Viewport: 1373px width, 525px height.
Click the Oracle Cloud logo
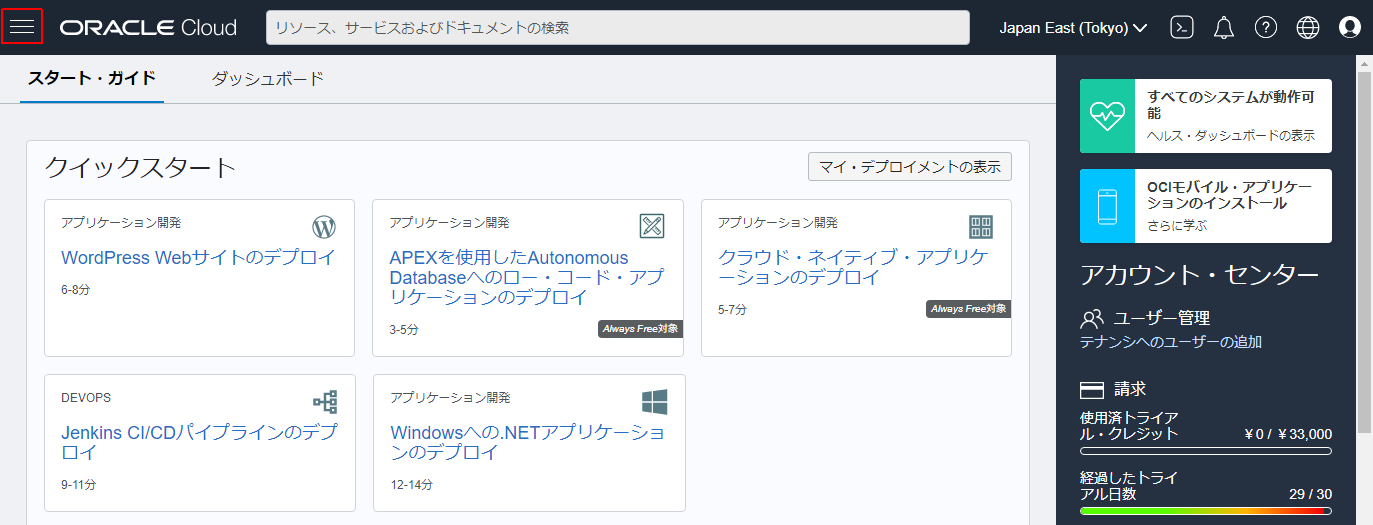point(148,28)
